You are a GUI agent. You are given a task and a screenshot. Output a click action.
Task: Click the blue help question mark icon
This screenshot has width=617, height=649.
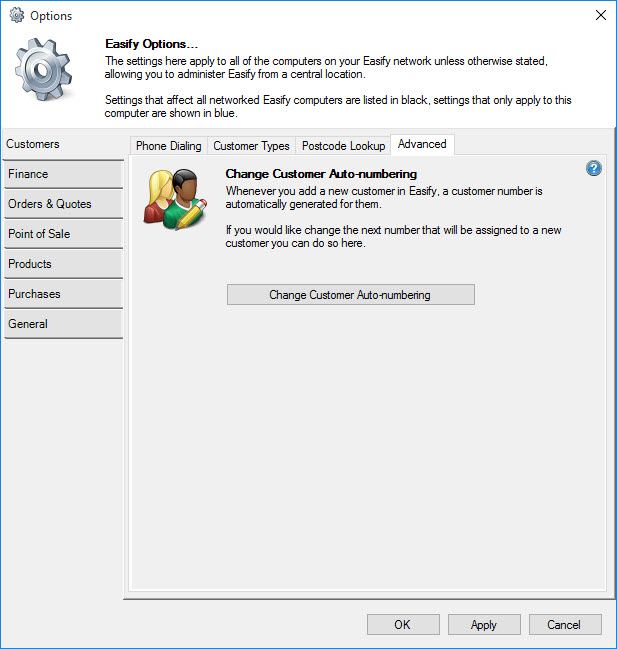point(594,168)
